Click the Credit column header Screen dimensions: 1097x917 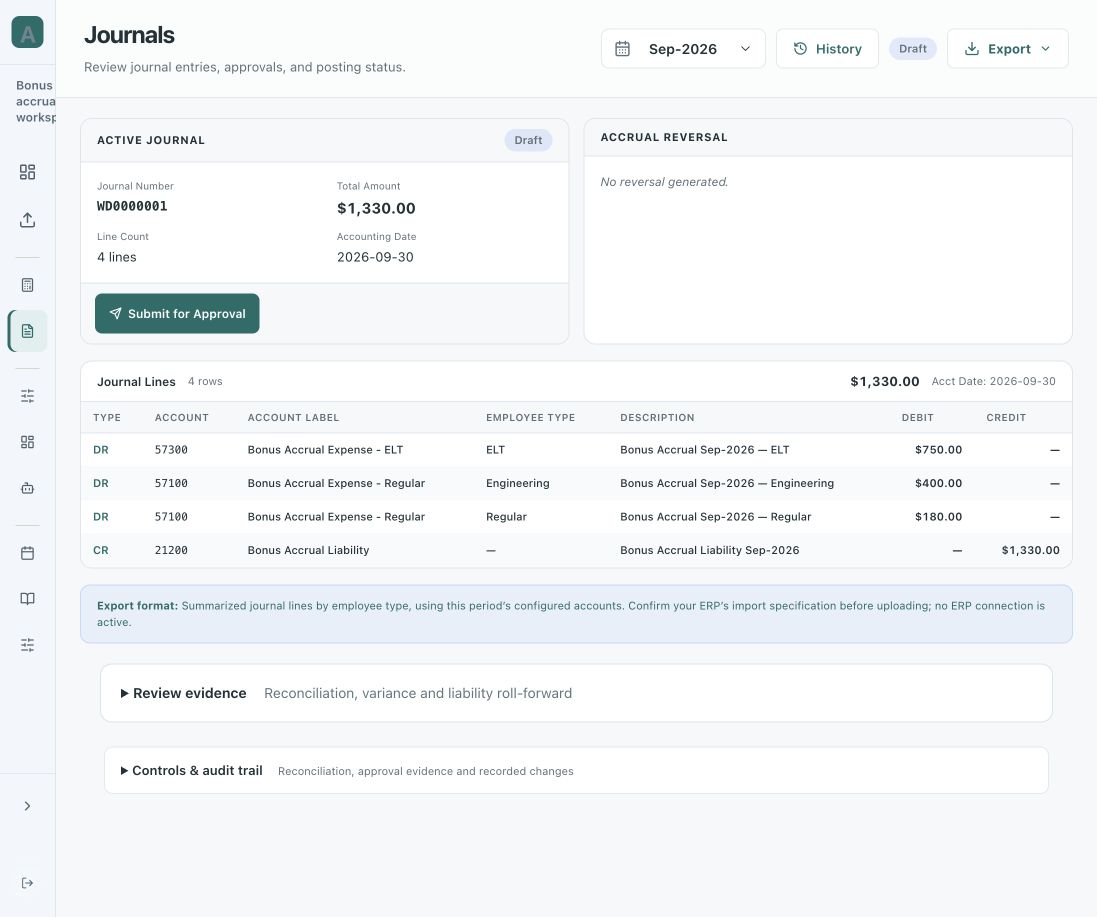[x=1006, y=418]
